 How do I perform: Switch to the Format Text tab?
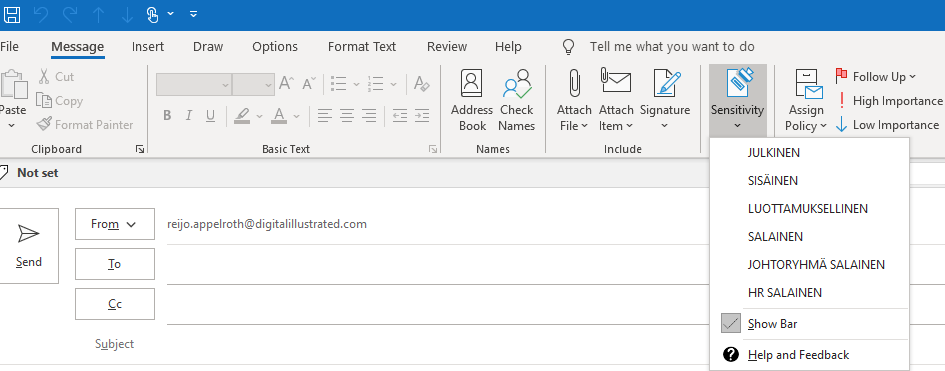362,46
